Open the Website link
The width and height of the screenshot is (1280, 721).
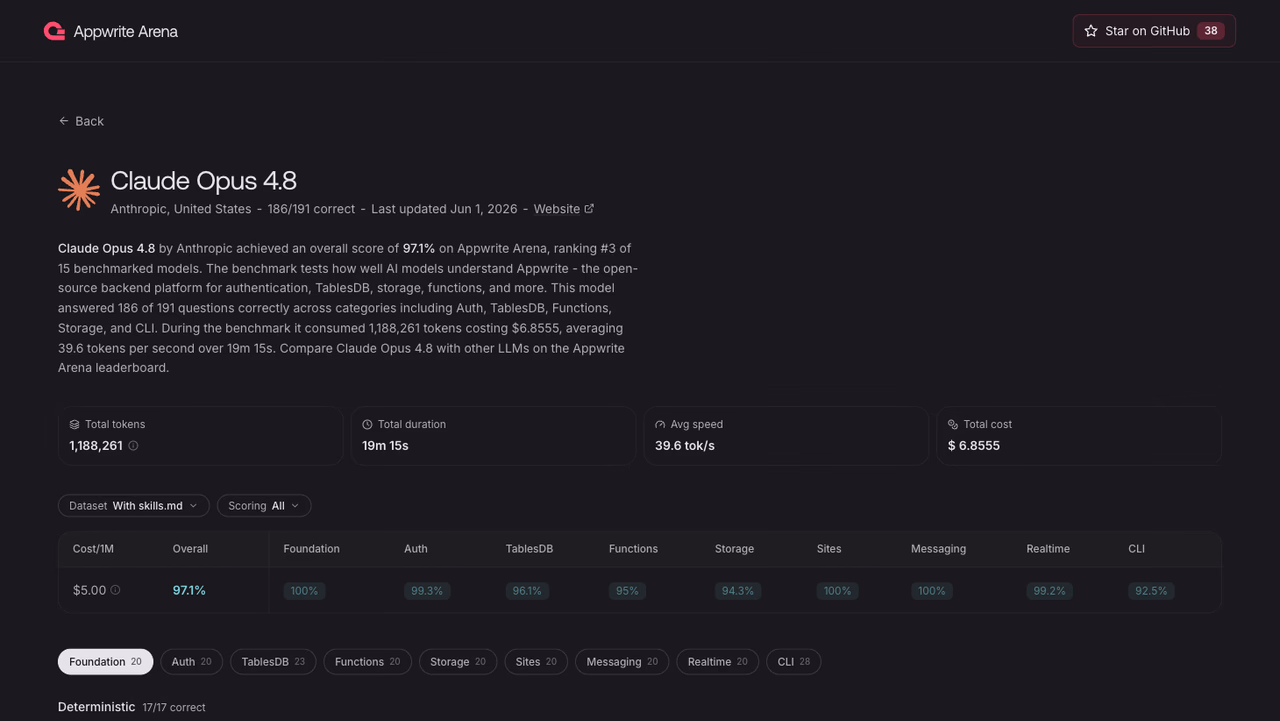click(x=564, y=209)
